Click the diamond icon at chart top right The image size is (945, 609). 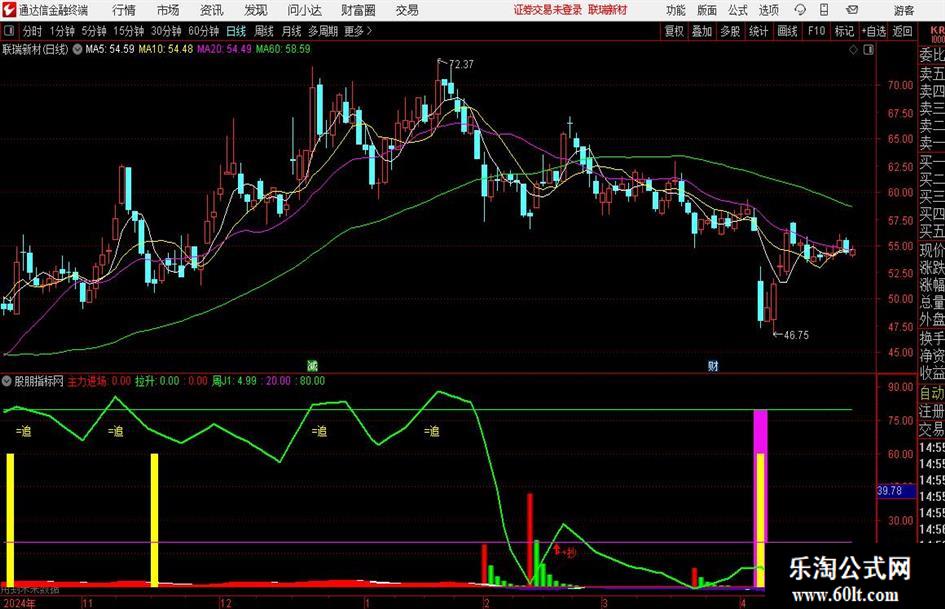pos(853,50)
